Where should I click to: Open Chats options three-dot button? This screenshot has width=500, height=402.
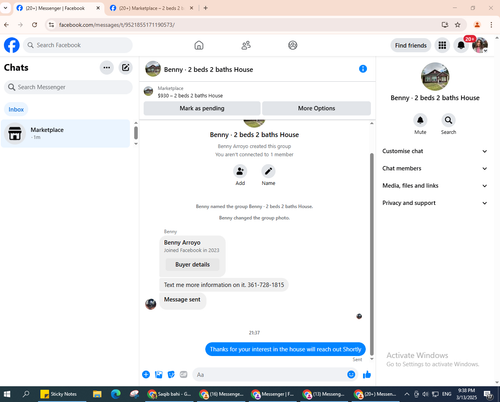tap(107, 68)
